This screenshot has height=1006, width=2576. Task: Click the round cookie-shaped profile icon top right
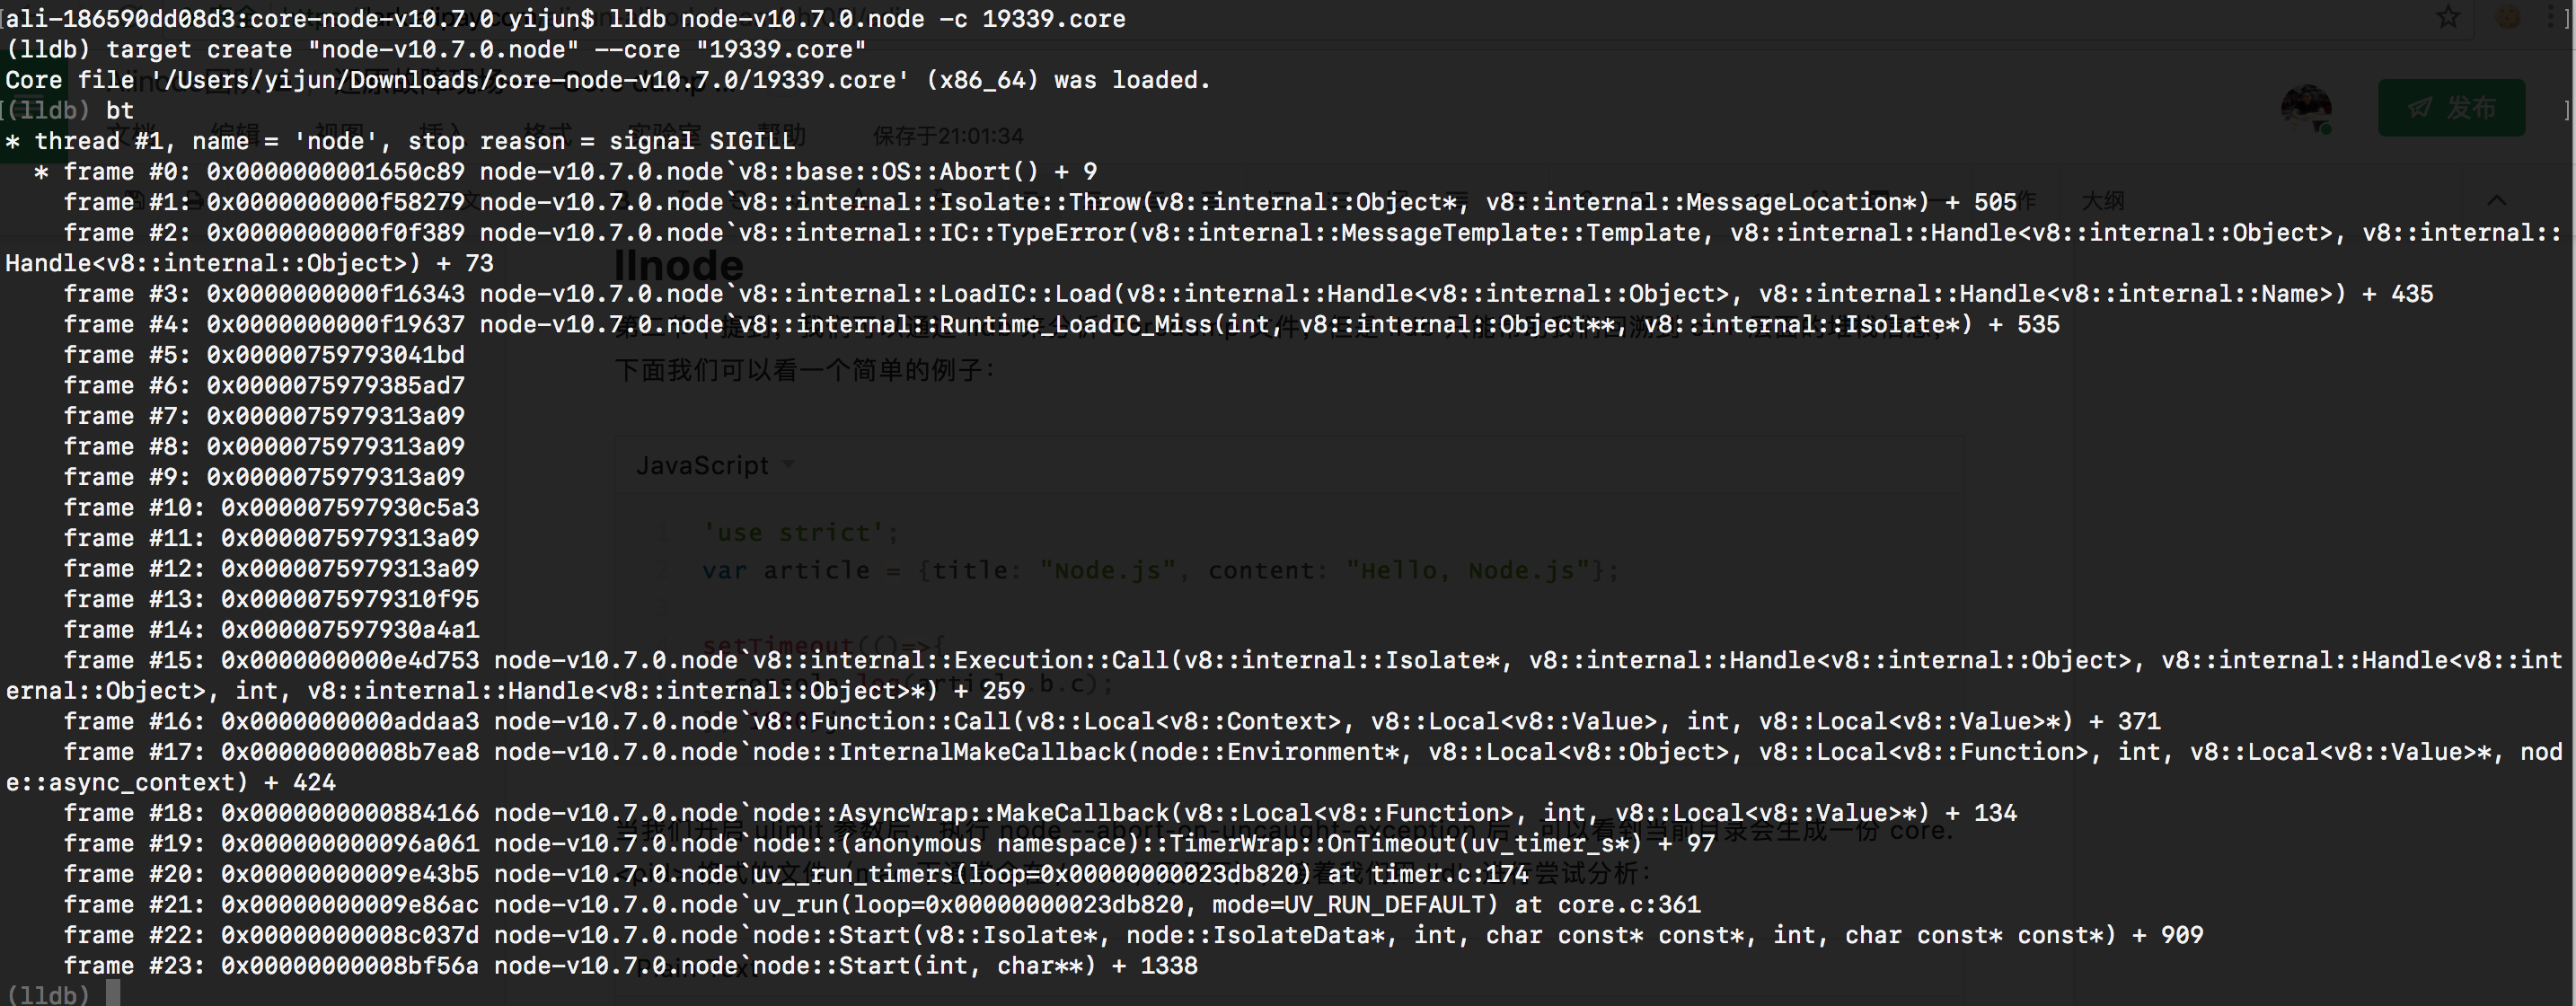[x=2509, y=16]
